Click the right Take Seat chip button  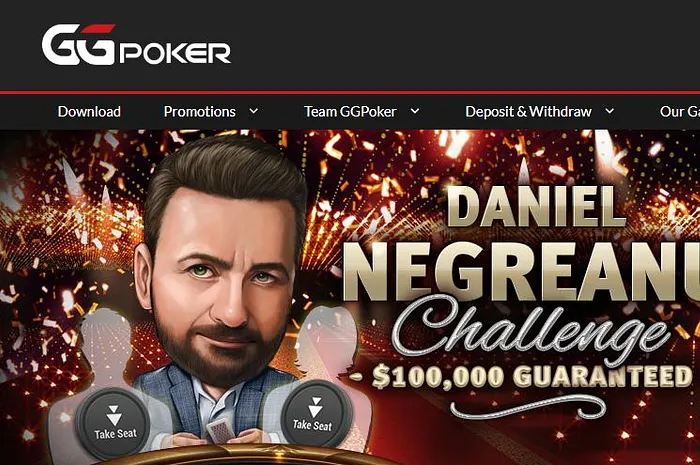tap(315, 413)
